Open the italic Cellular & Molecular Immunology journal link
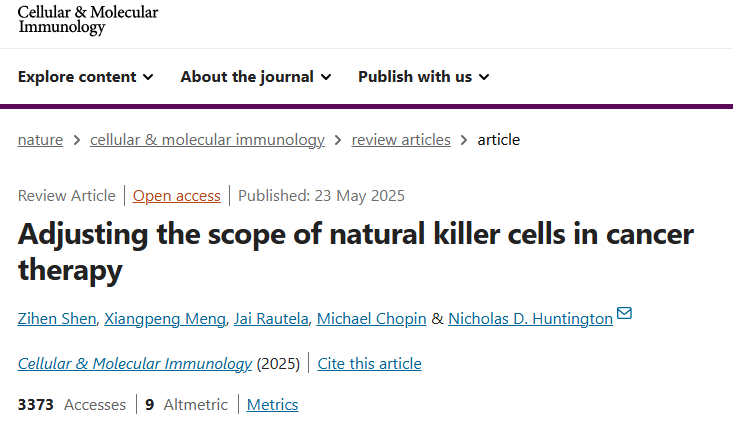The width and height of the screenshot is (733, 427). [135, 364]
